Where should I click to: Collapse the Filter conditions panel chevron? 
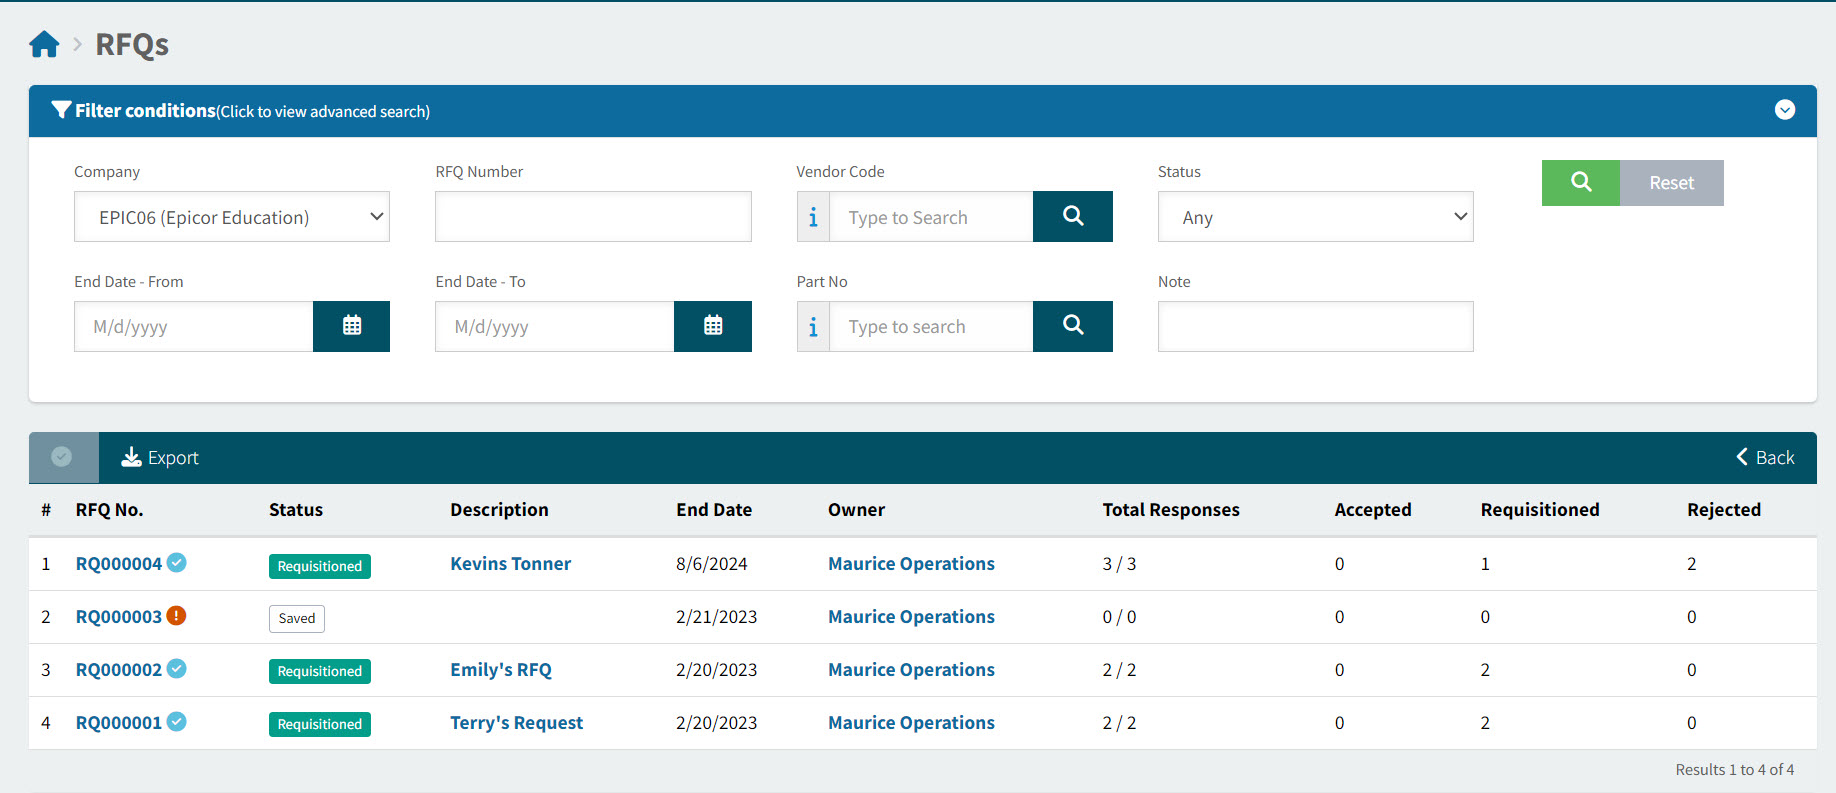tap(1784, 110)
